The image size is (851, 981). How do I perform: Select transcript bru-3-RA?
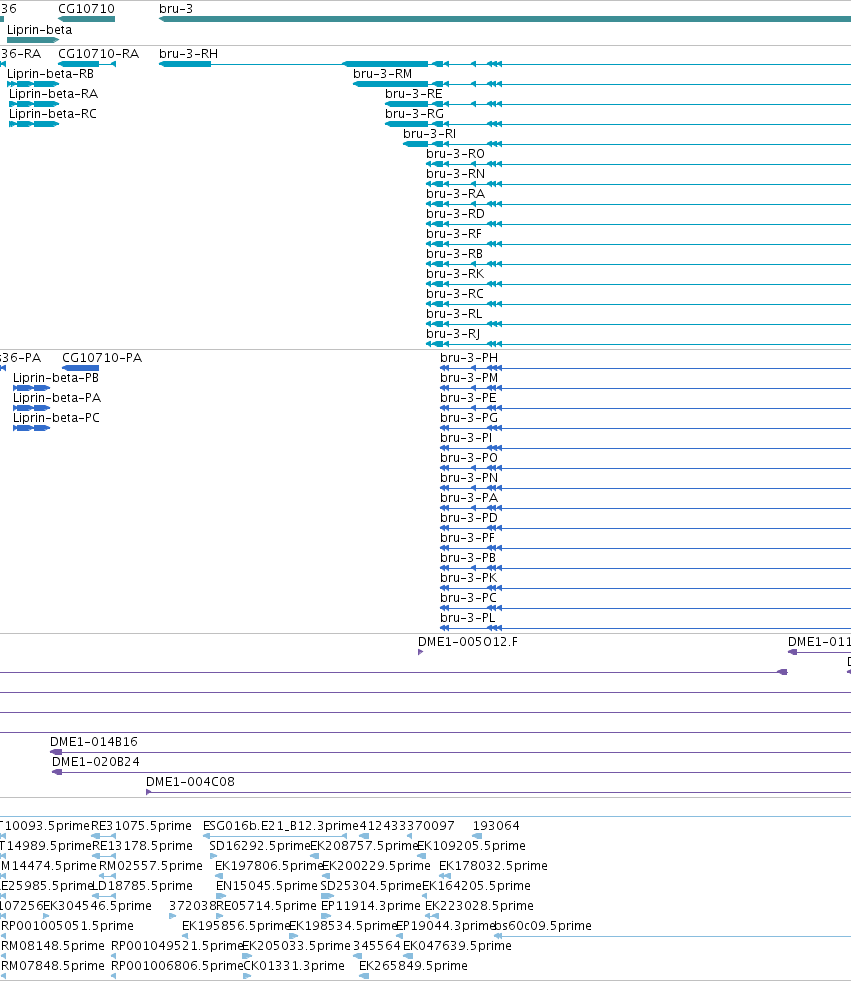456,194
